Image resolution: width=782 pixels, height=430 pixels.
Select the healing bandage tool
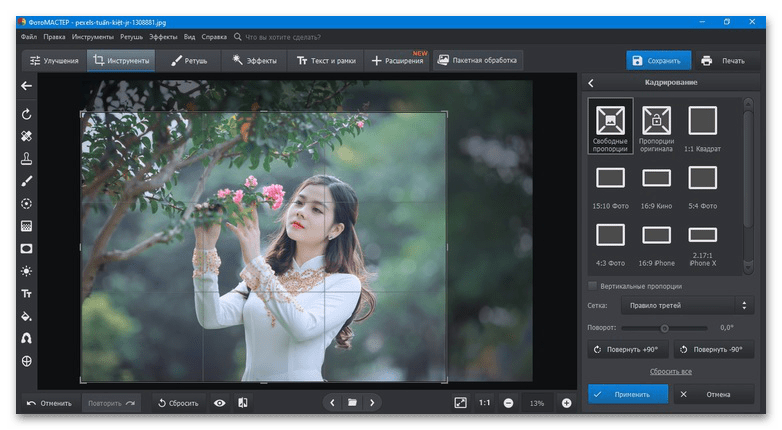pyautogui.click(x=26, y=136)
